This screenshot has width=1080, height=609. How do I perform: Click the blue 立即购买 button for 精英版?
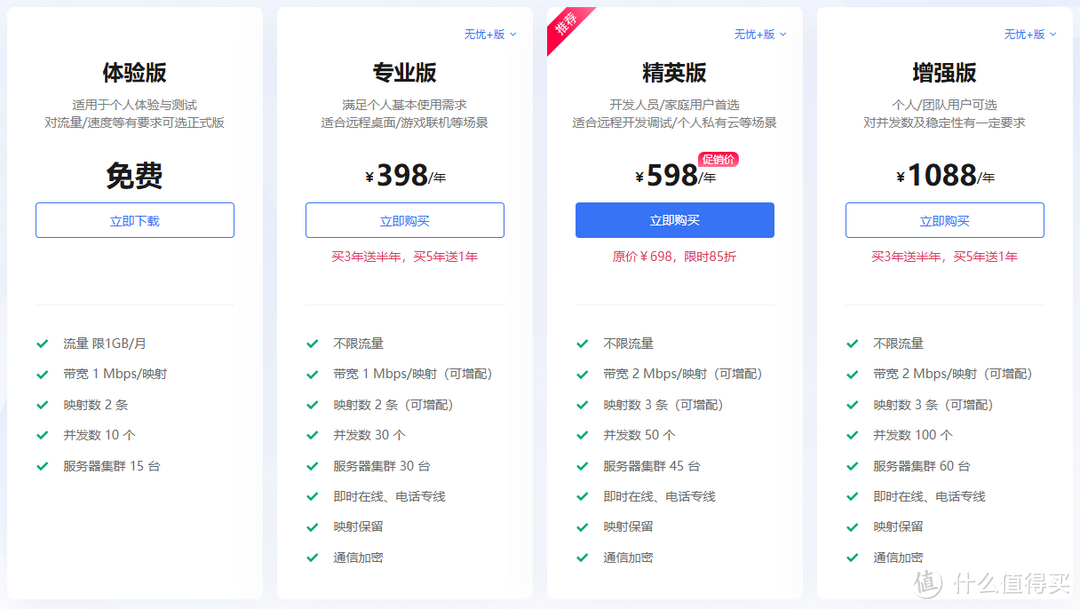pos(675,220)
